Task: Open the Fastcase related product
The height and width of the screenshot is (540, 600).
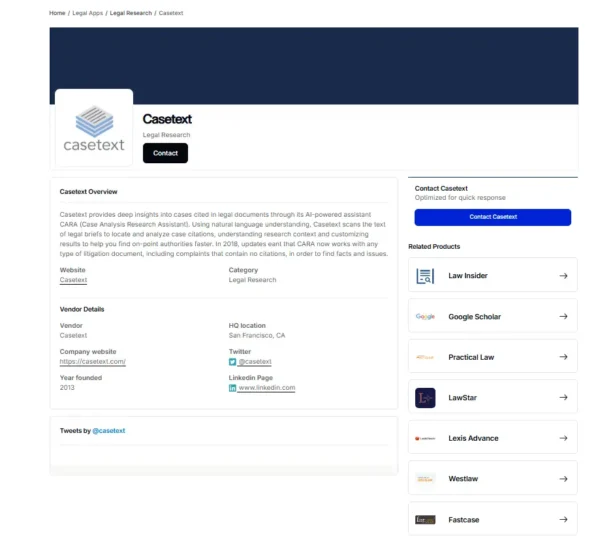Action: click(492, 519)
